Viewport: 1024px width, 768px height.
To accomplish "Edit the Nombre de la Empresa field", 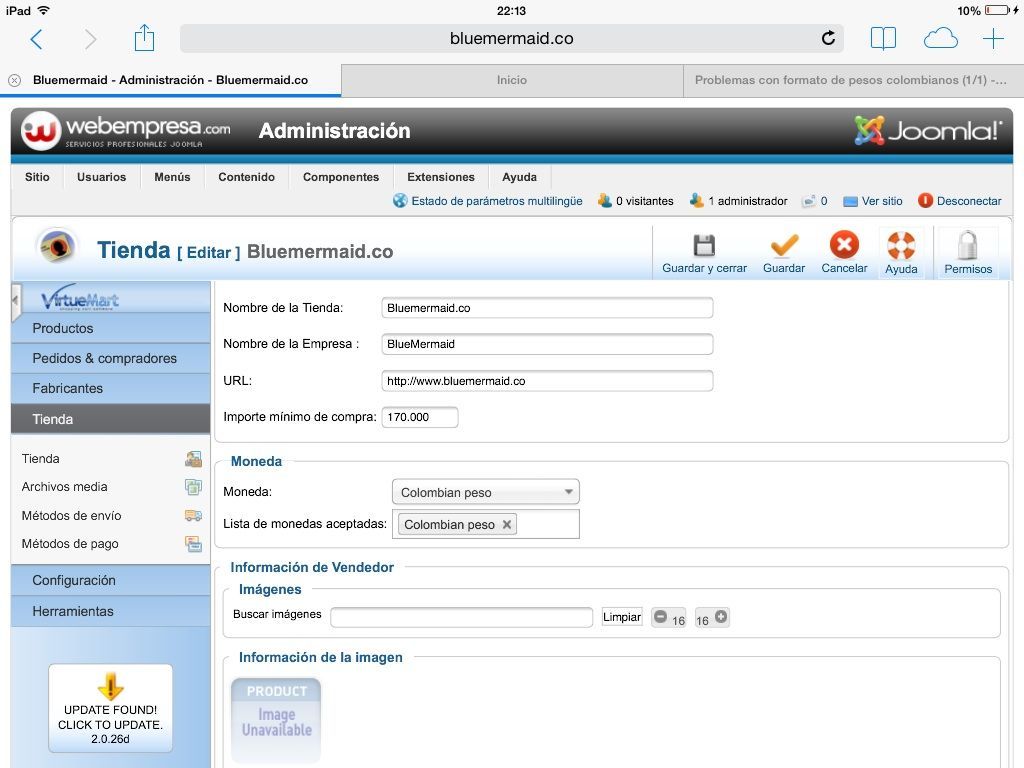I will [547, 344].
